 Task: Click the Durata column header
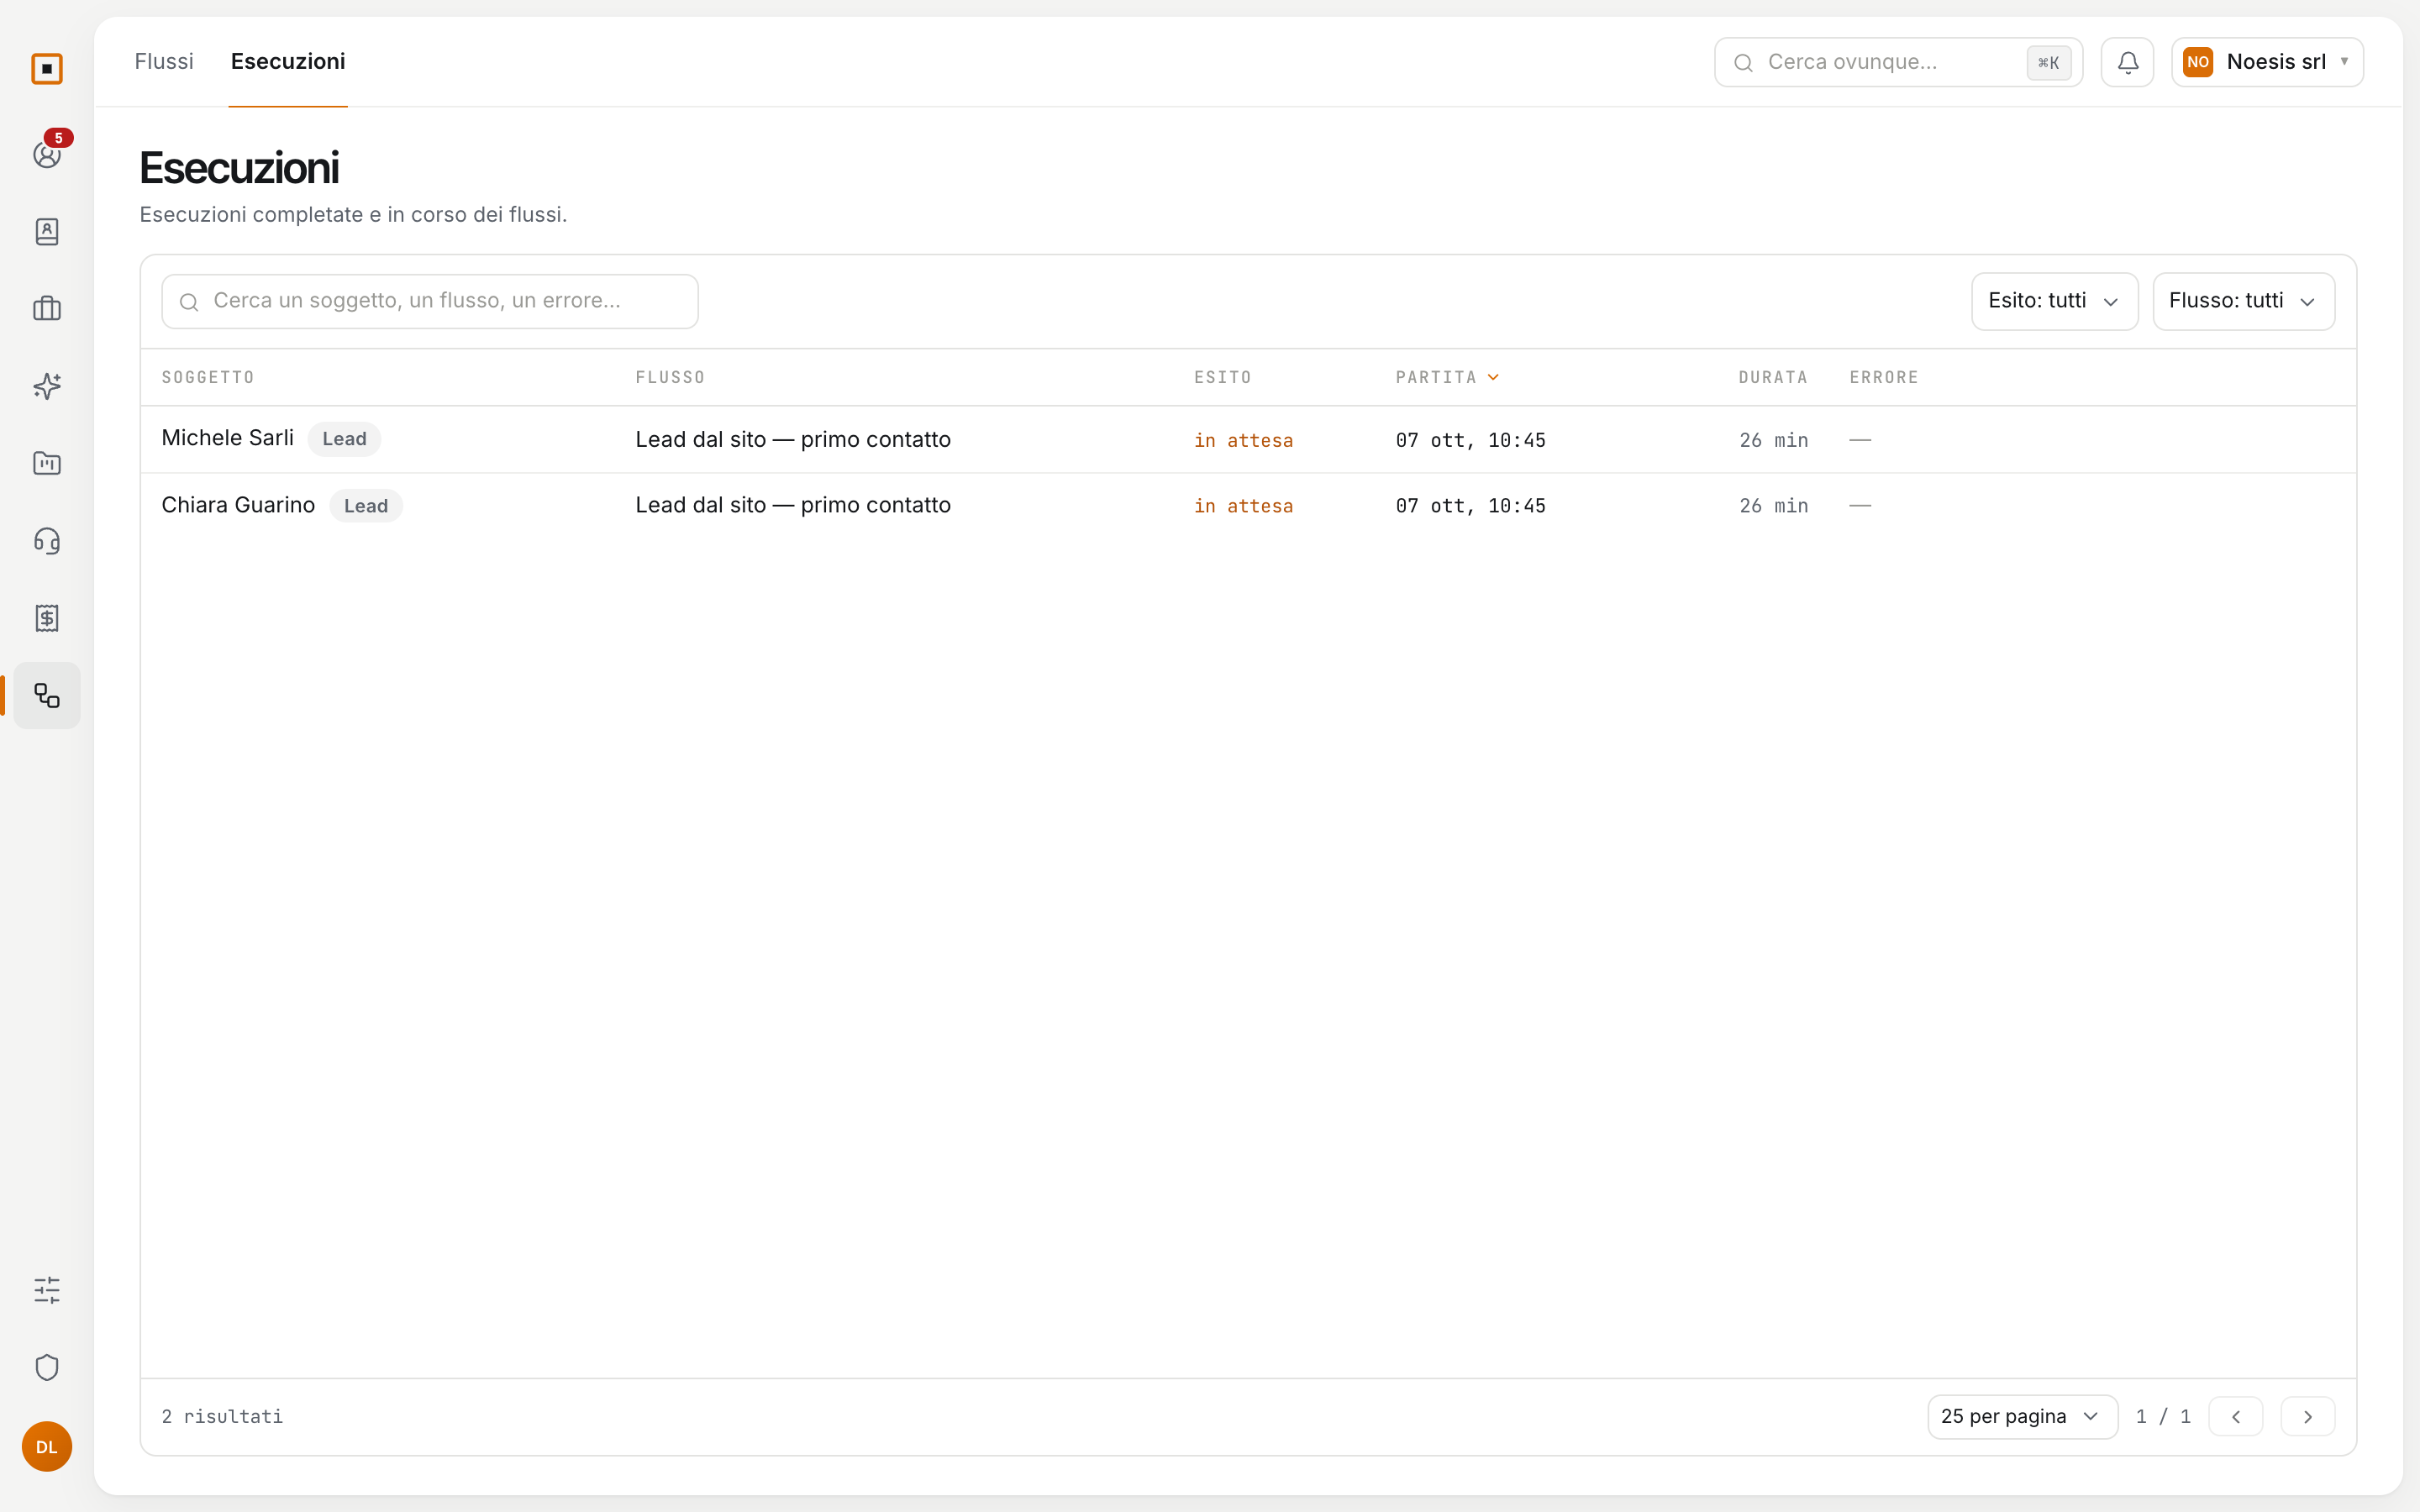pos(1773,377)
